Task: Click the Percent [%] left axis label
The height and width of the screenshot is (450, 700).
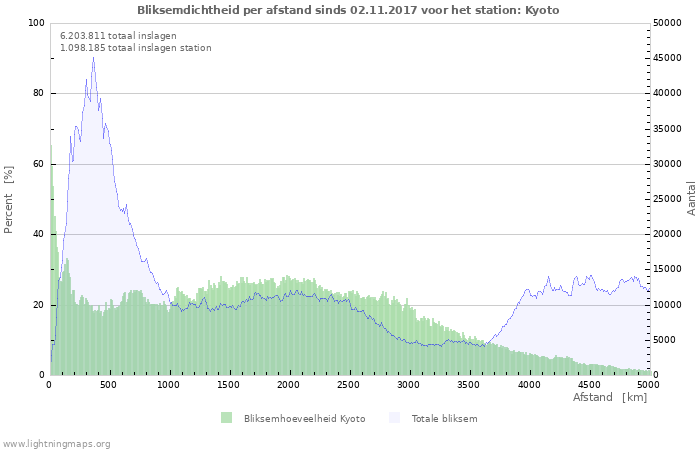Action: (x=9, y=199)
